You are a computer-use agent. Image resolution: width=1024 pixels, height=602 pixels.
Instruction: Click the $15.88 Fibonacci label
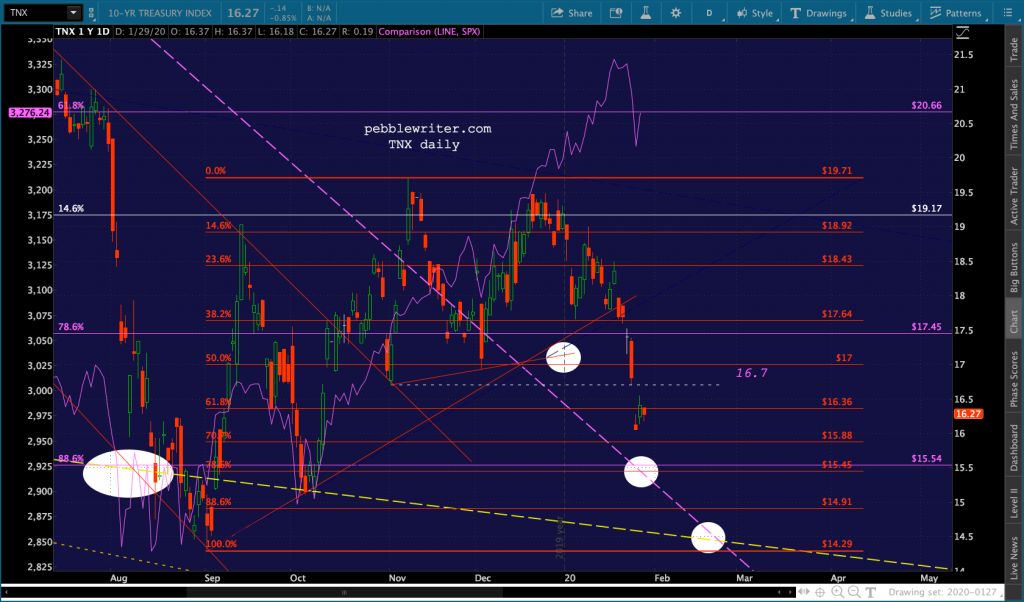(x=837, y=436)
